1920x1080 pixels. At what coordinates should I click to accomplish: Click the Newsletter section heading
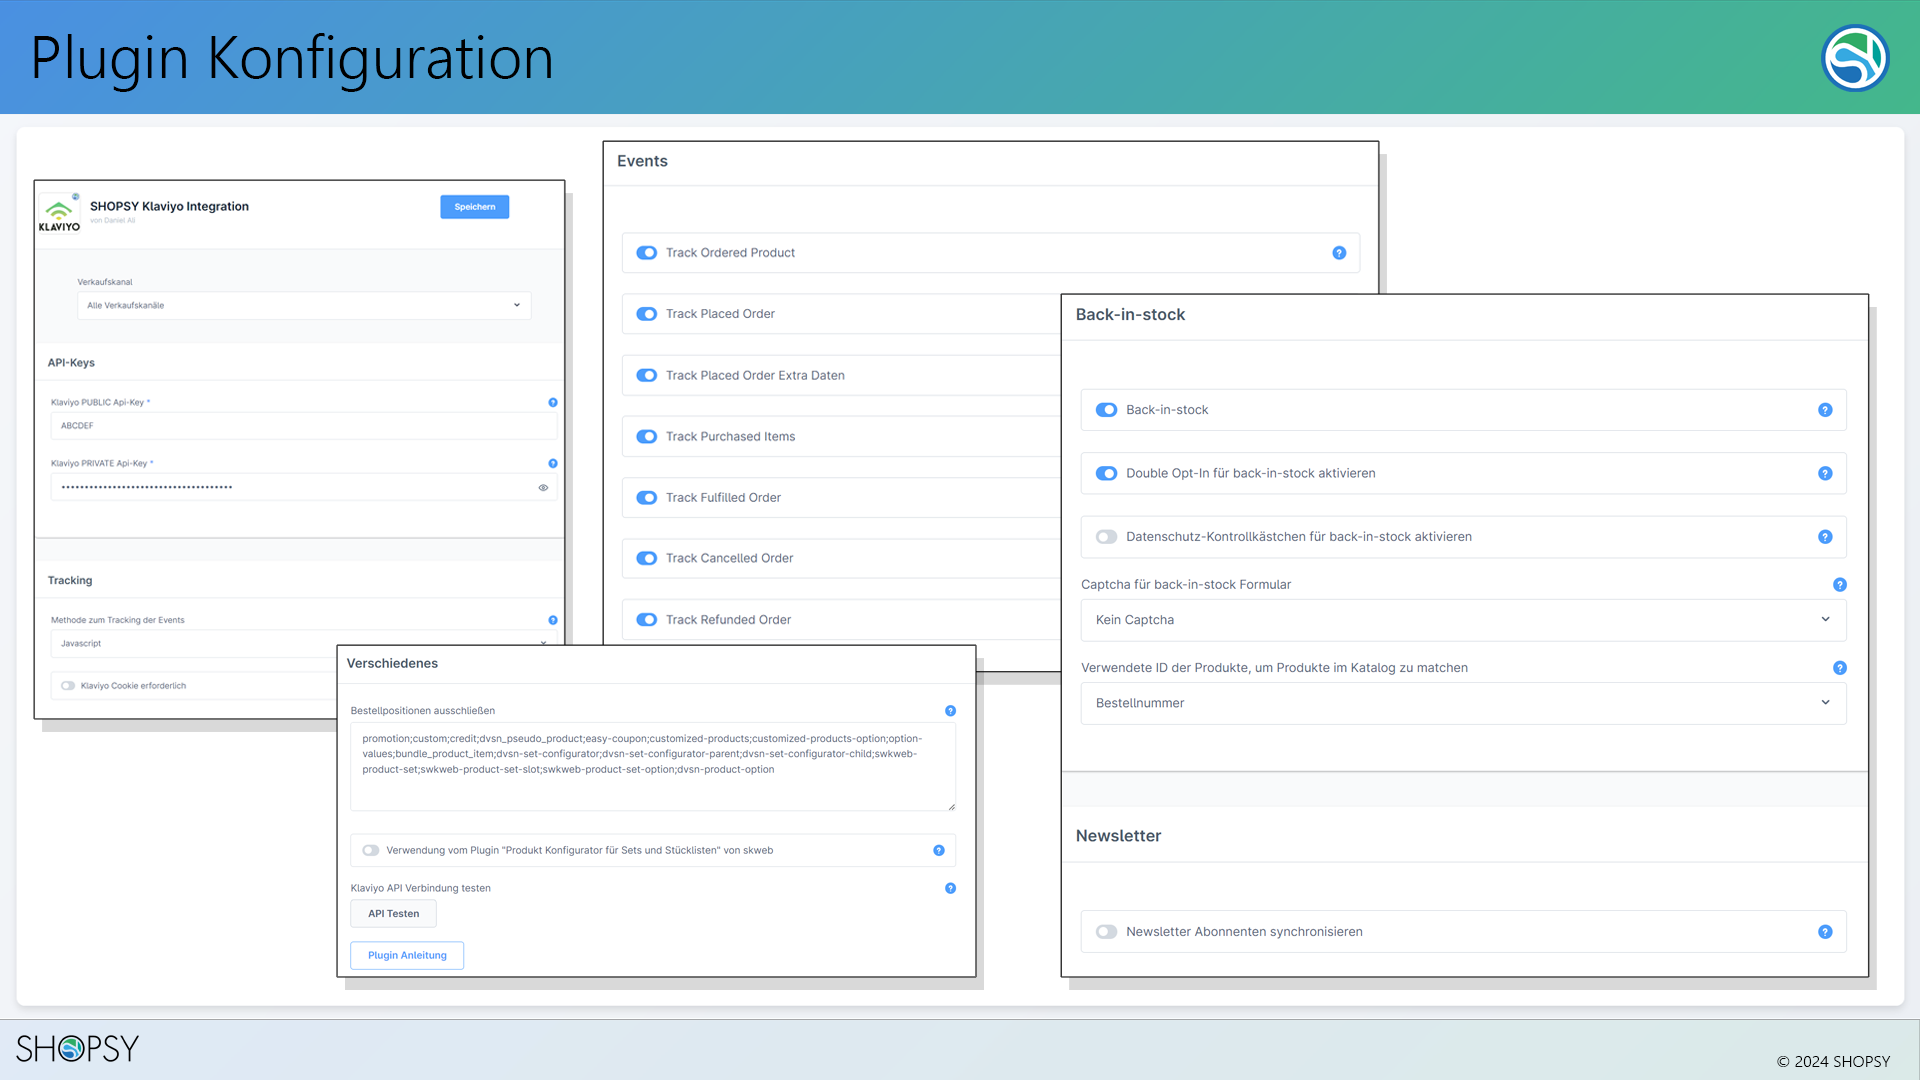pyautogui.click(x=1118, y=836)
